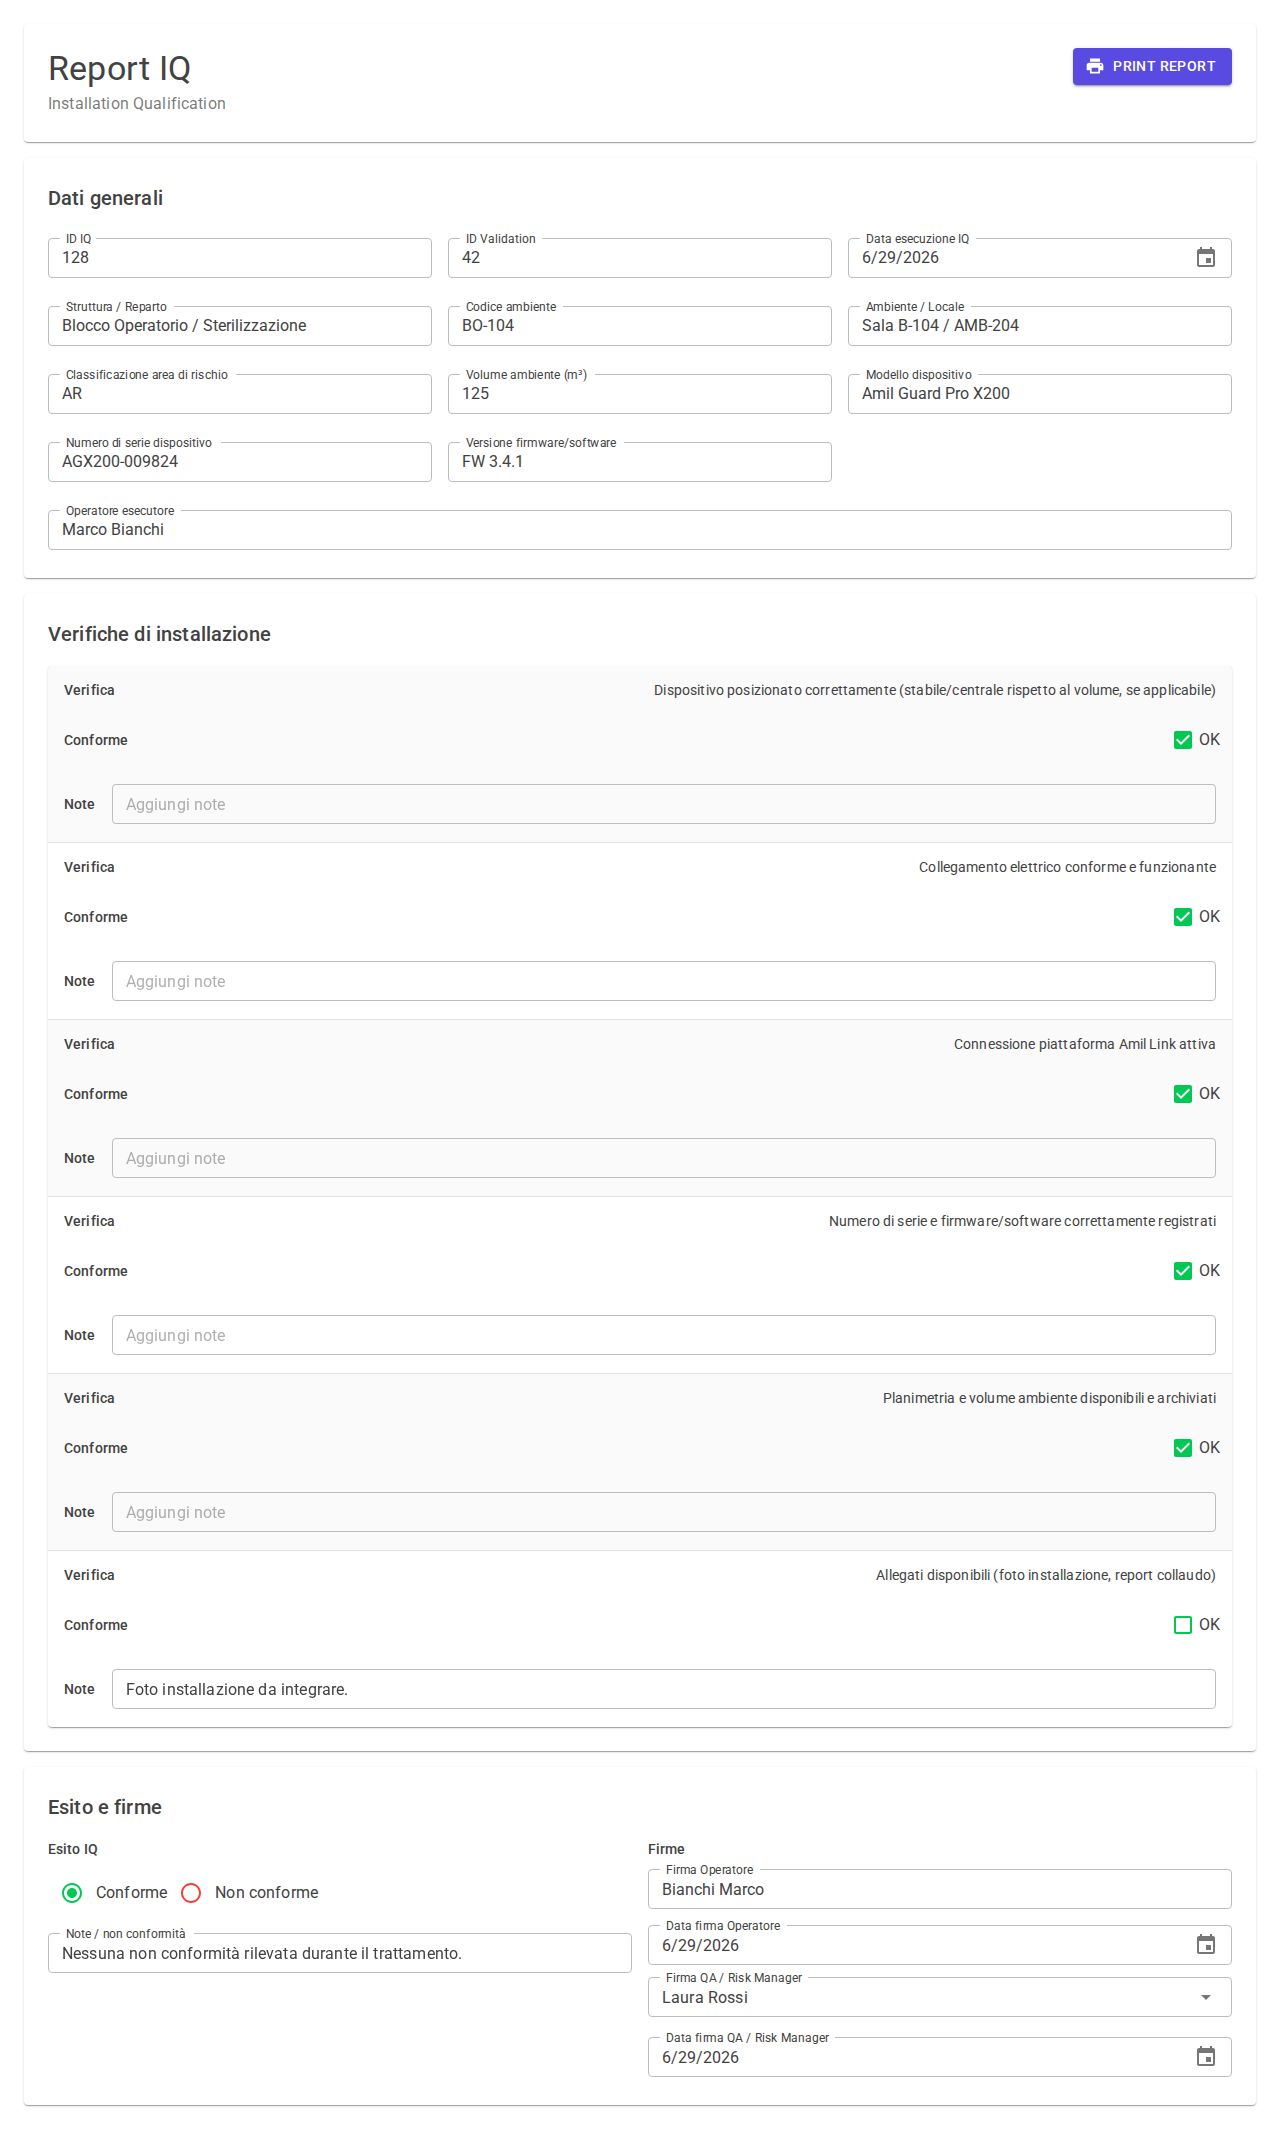1280x2130 pixels.
Task: Click the 'Verifiche di installazione' heading
Action: pos(159,634)
